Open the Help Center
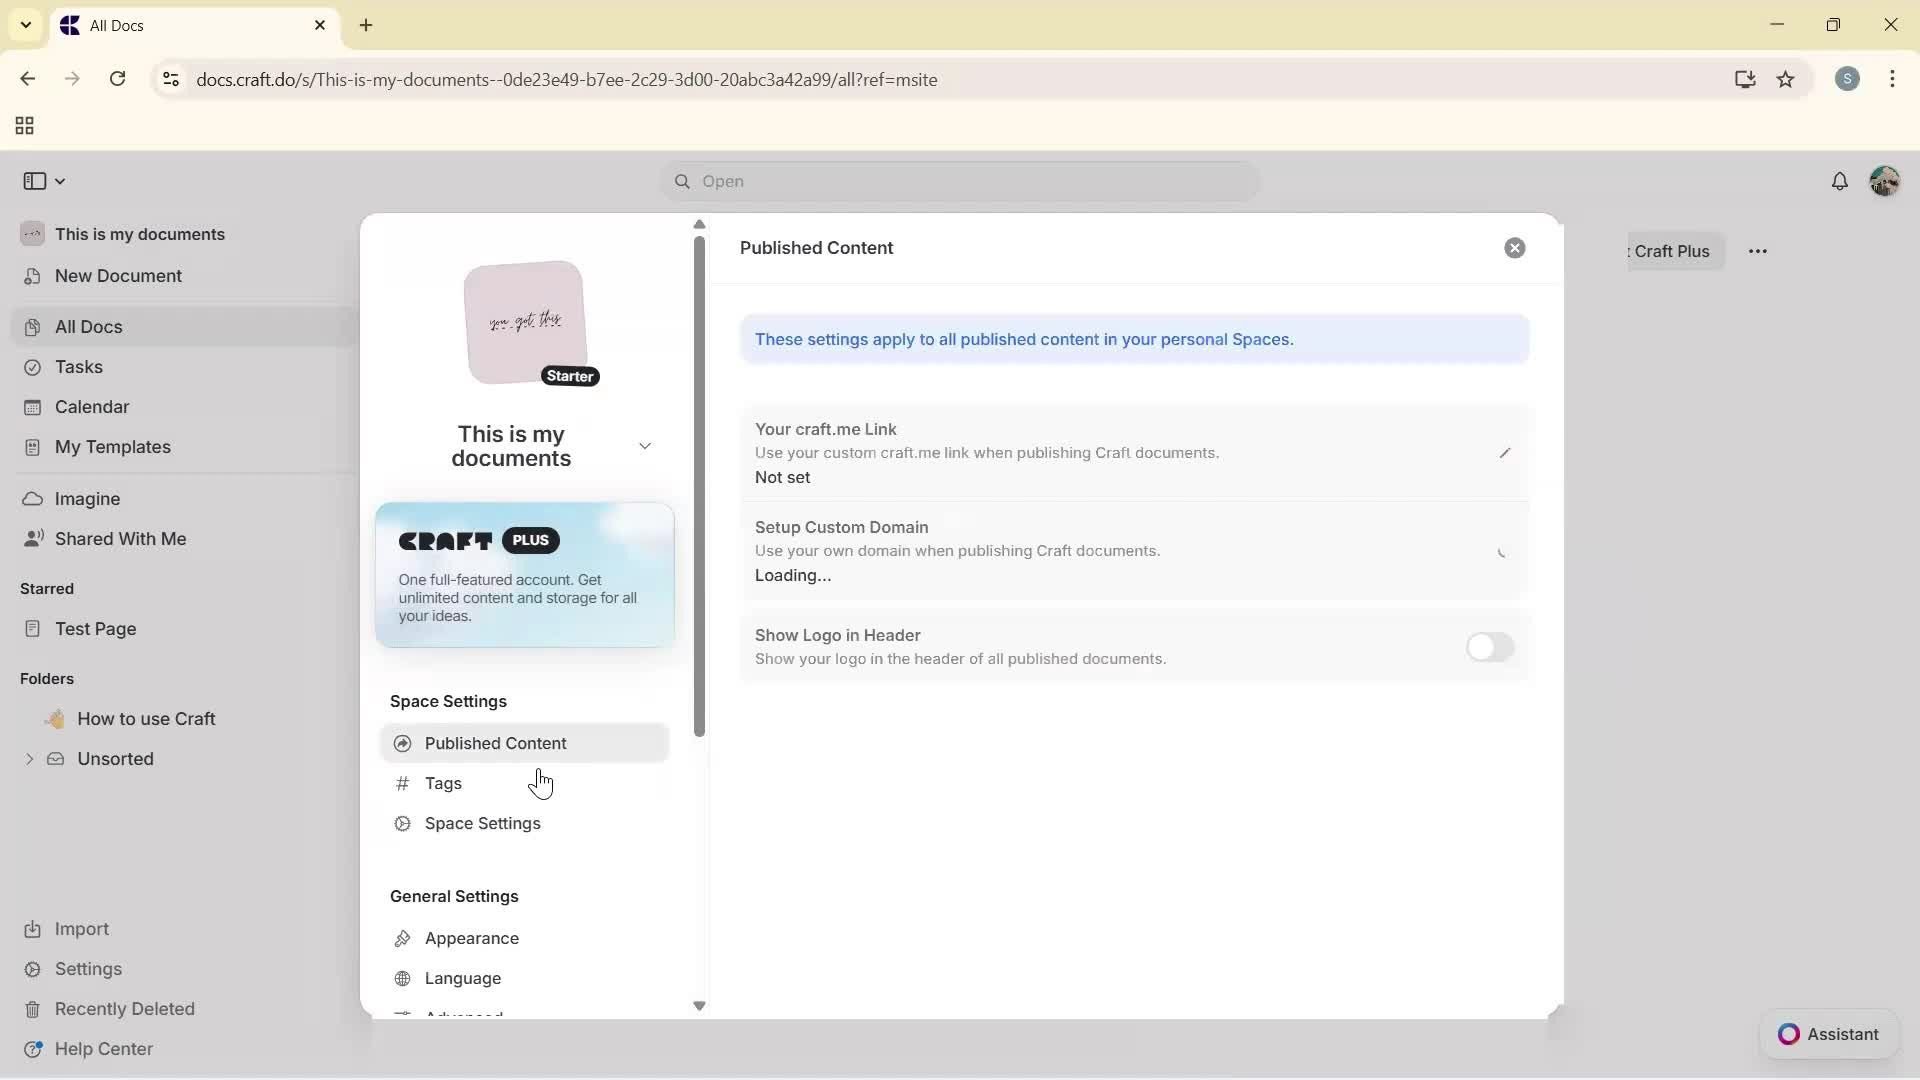The height and width of the screenshot is (1080, 1920). tap(103, 1048)
